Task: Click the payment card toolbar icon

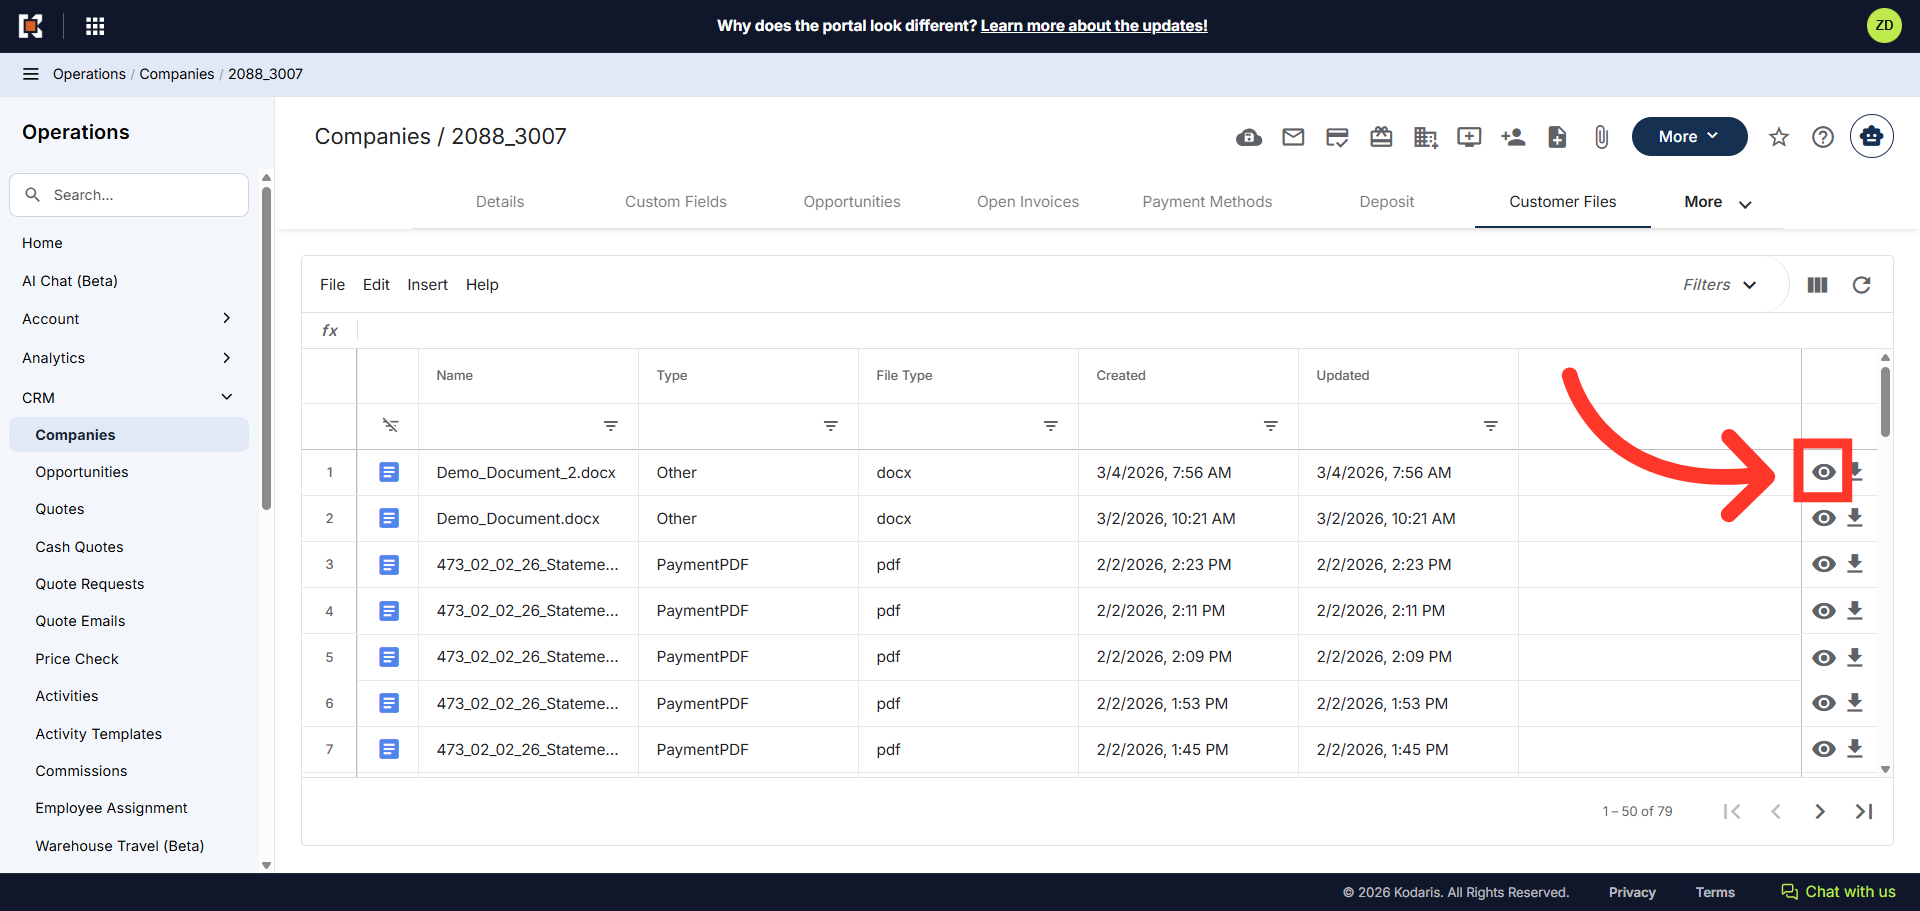Action: (x=1337, y=137)
